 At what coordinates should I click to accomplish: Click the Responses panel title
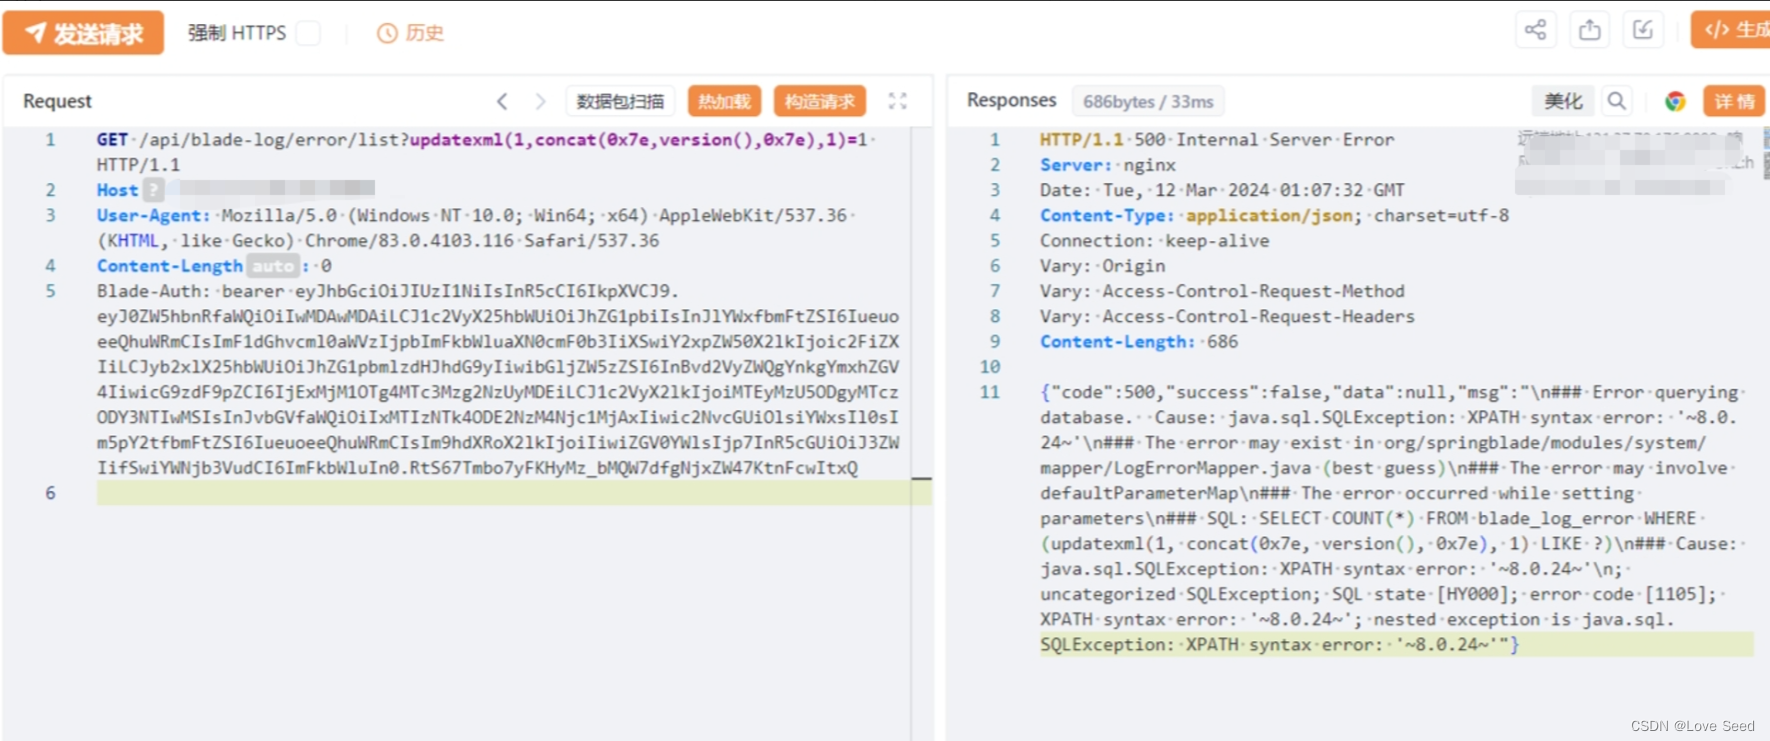click(x=1011, y=100)
